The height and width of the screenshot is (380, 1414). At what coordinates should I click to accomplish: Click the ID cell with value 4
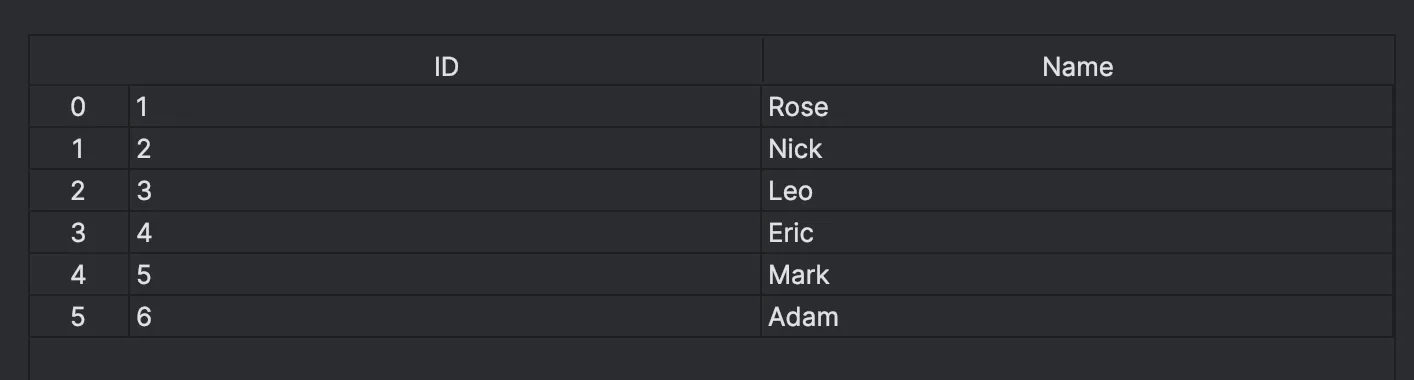pos(446,232)
